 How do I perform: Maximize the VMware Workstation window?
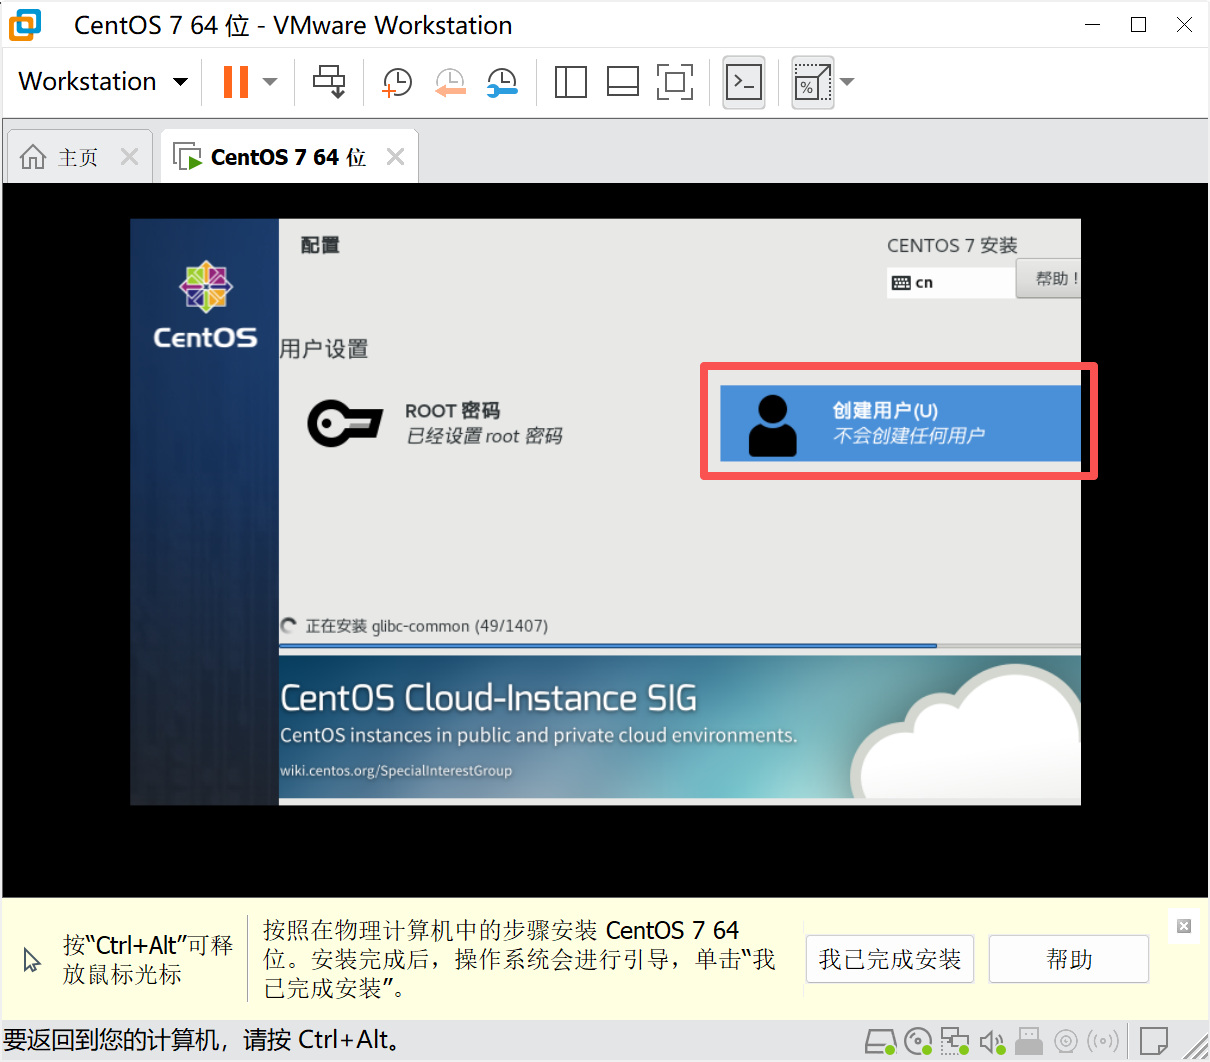[x=1138, y=24]
